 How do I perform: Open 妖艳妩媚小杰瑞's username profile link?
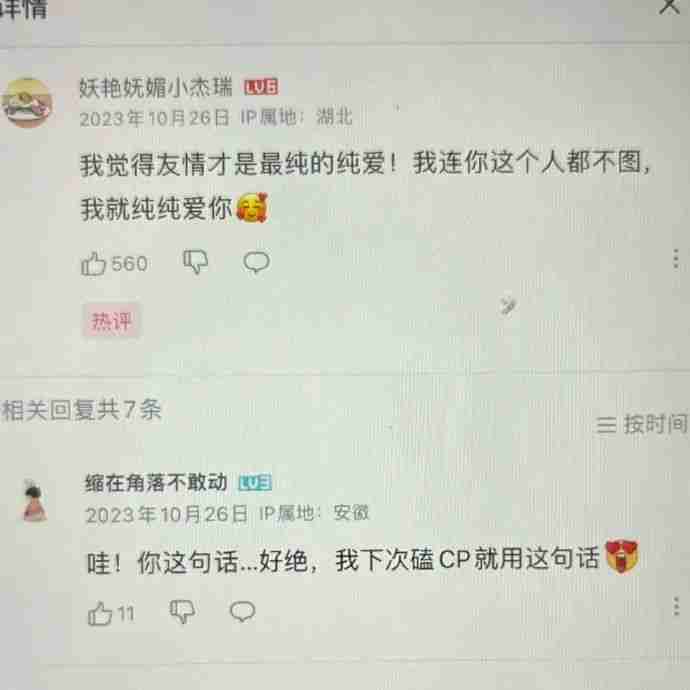pyautogui.click(x=156, y=87)
